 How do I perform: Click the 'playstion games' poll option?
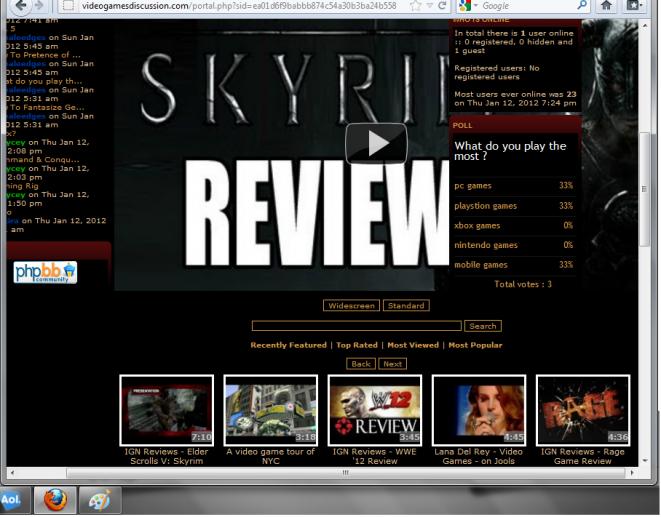click(486, 206)
